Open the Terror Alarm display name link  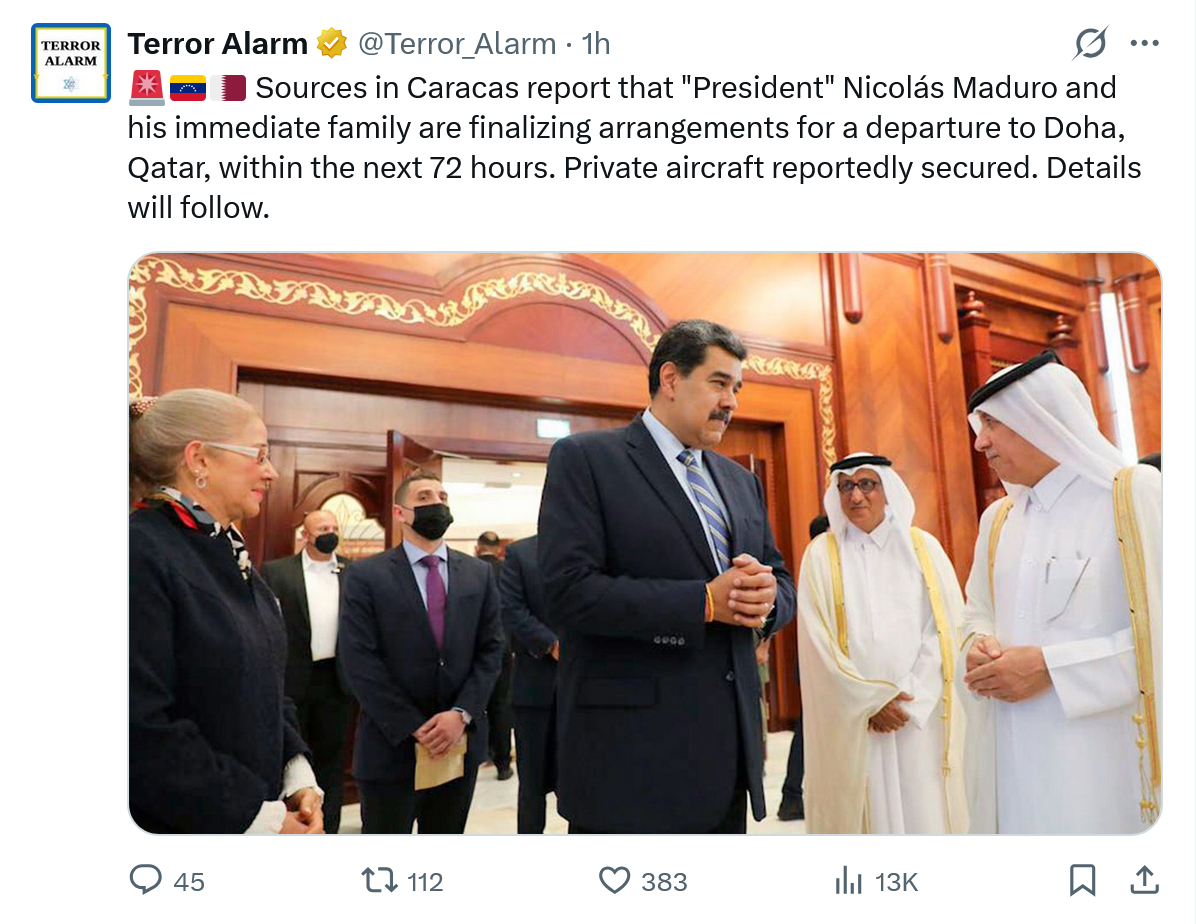218,44
